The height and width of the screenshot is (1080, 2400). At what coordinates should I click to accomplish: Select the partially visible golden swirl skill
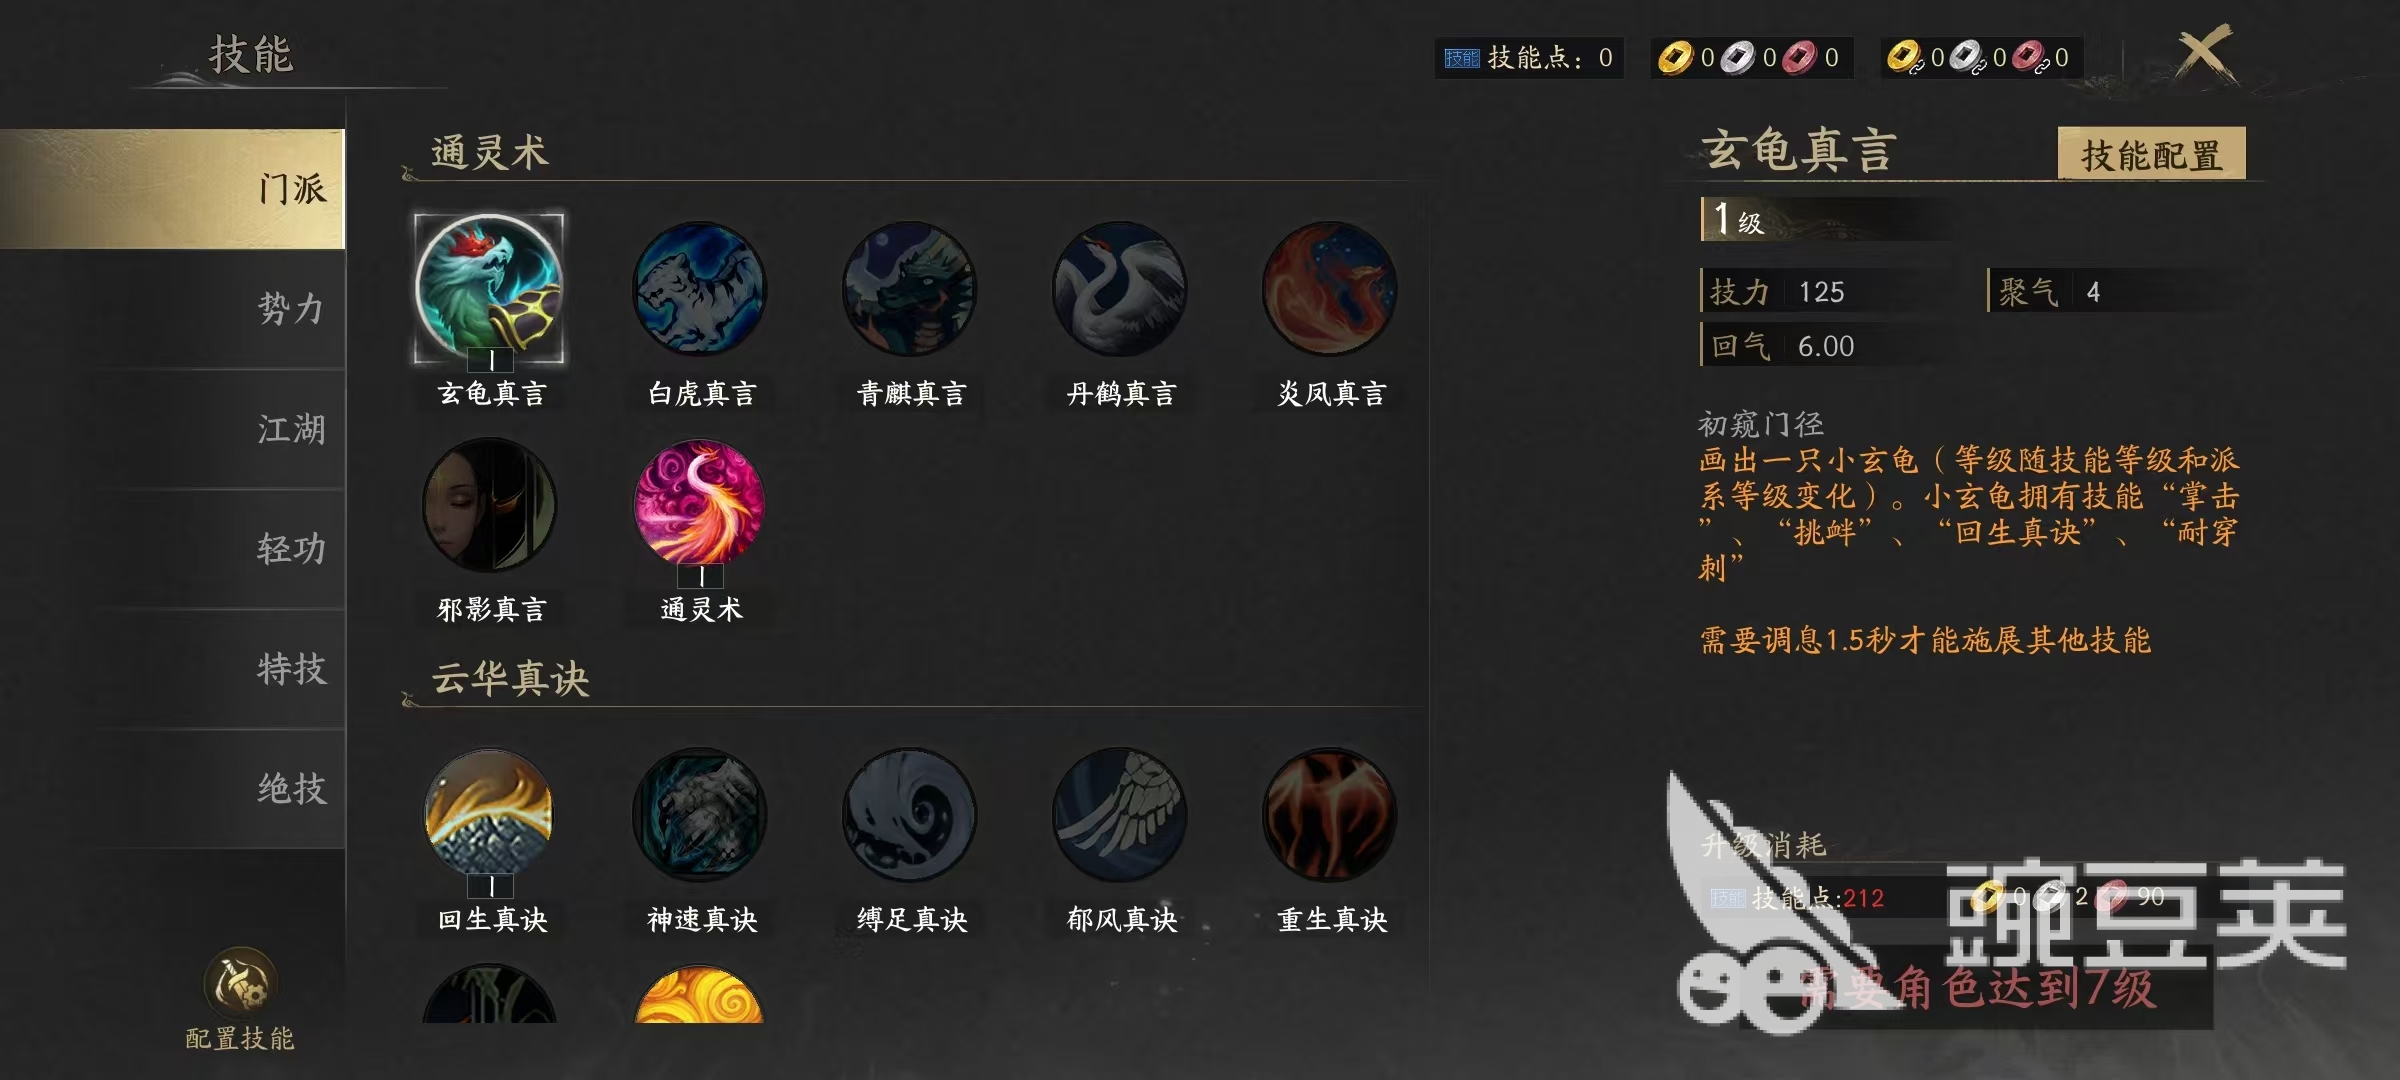tap(700, 994)
